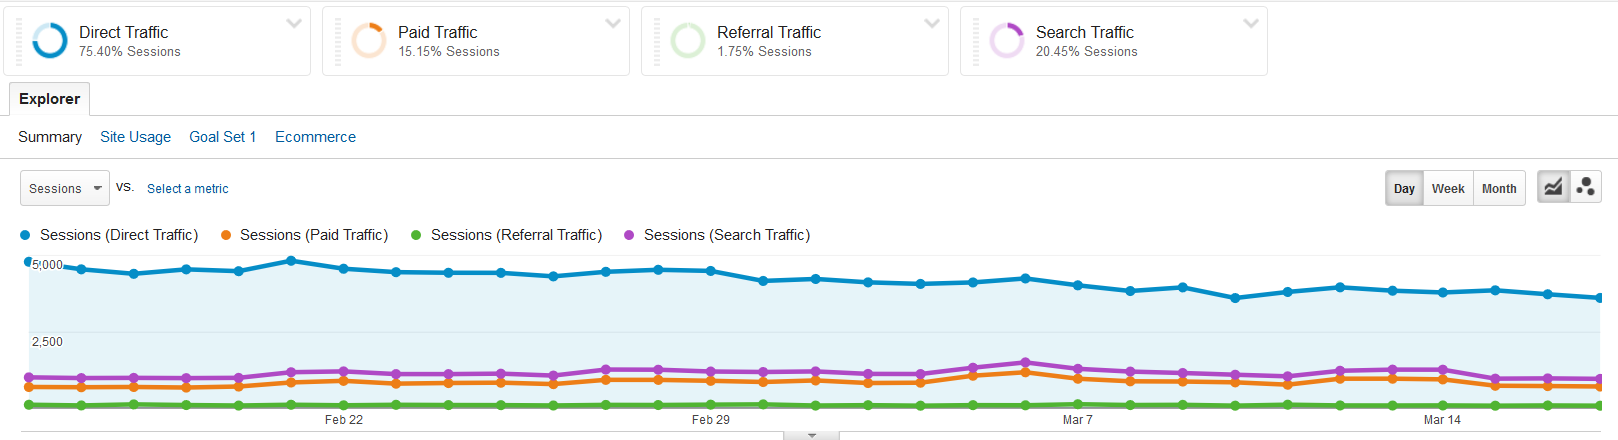Expand the Search Traffic segment menu
The image size is (1618, 440).
(x=1251, y=24)
